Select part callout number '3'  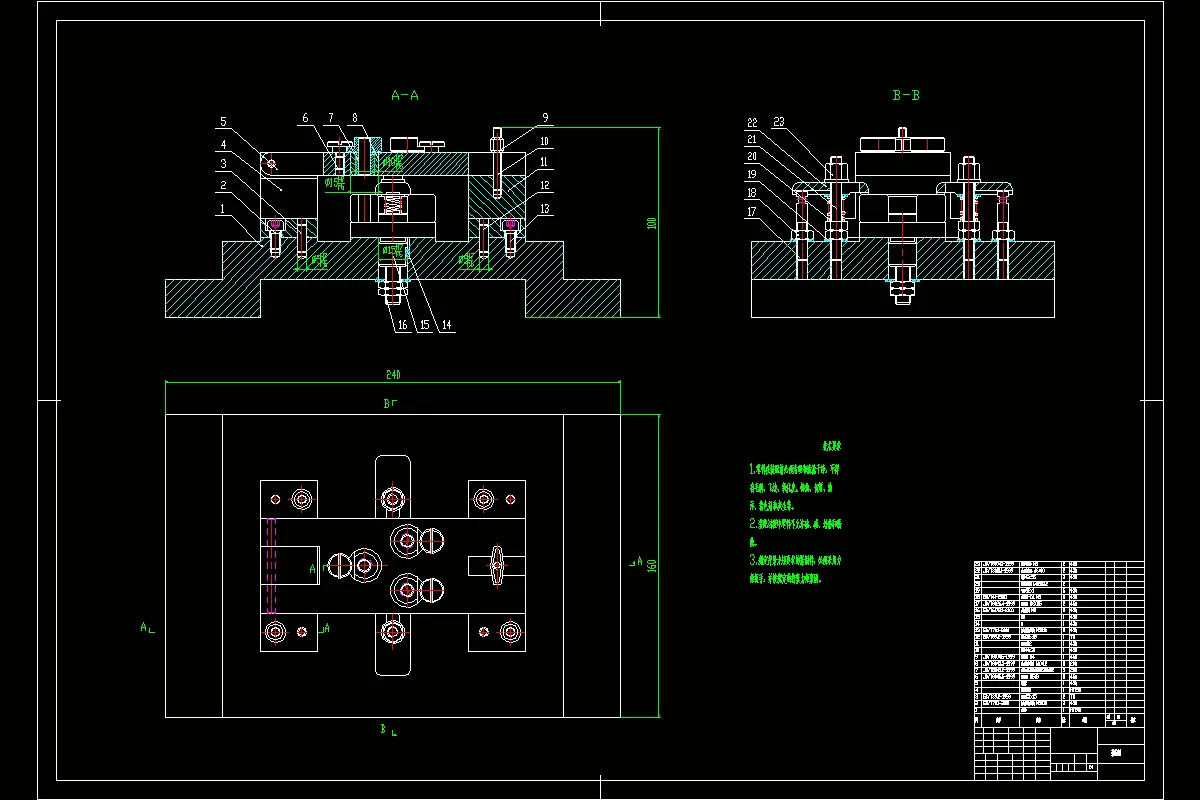point(224,164)
